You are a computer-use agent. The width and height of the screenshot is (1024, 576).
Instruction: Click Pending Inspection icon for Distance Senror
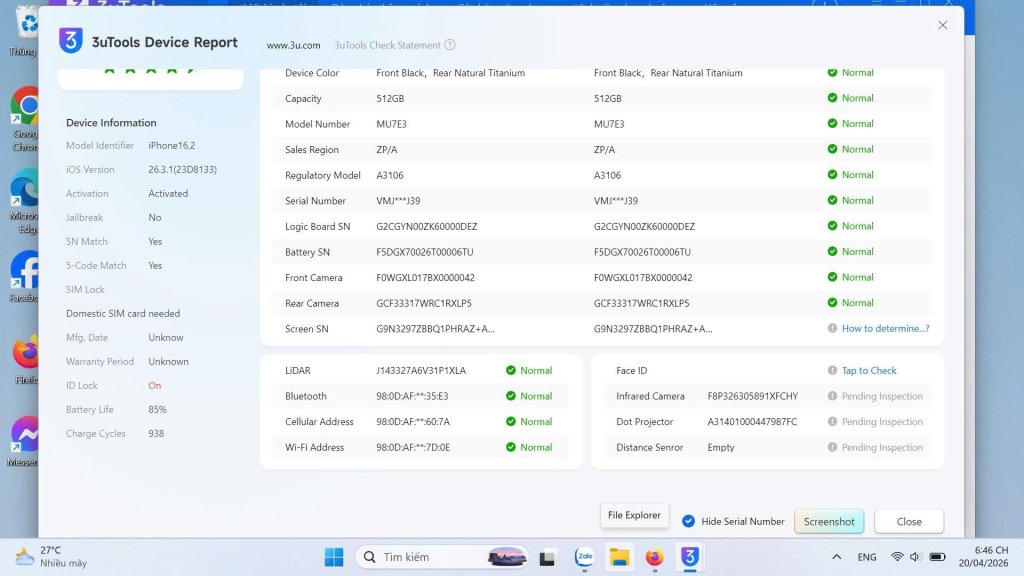832,447
